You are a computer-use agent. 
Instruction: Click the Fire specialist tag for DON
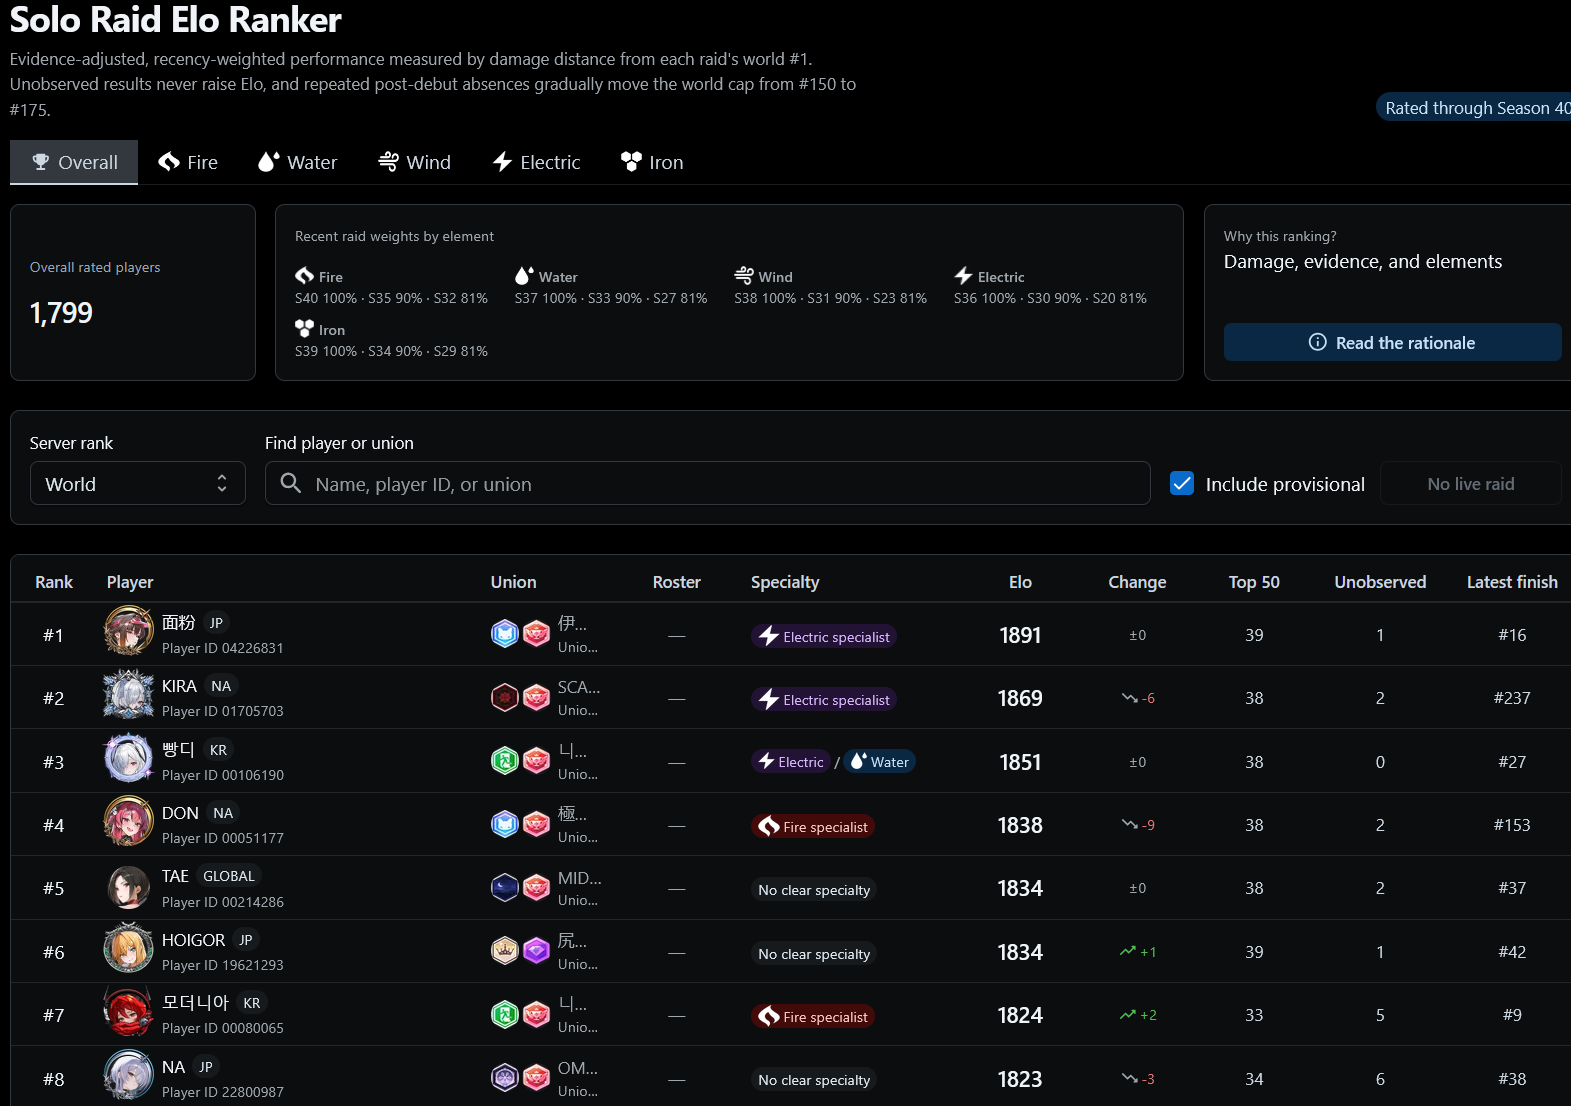click(x=813, y=826)
